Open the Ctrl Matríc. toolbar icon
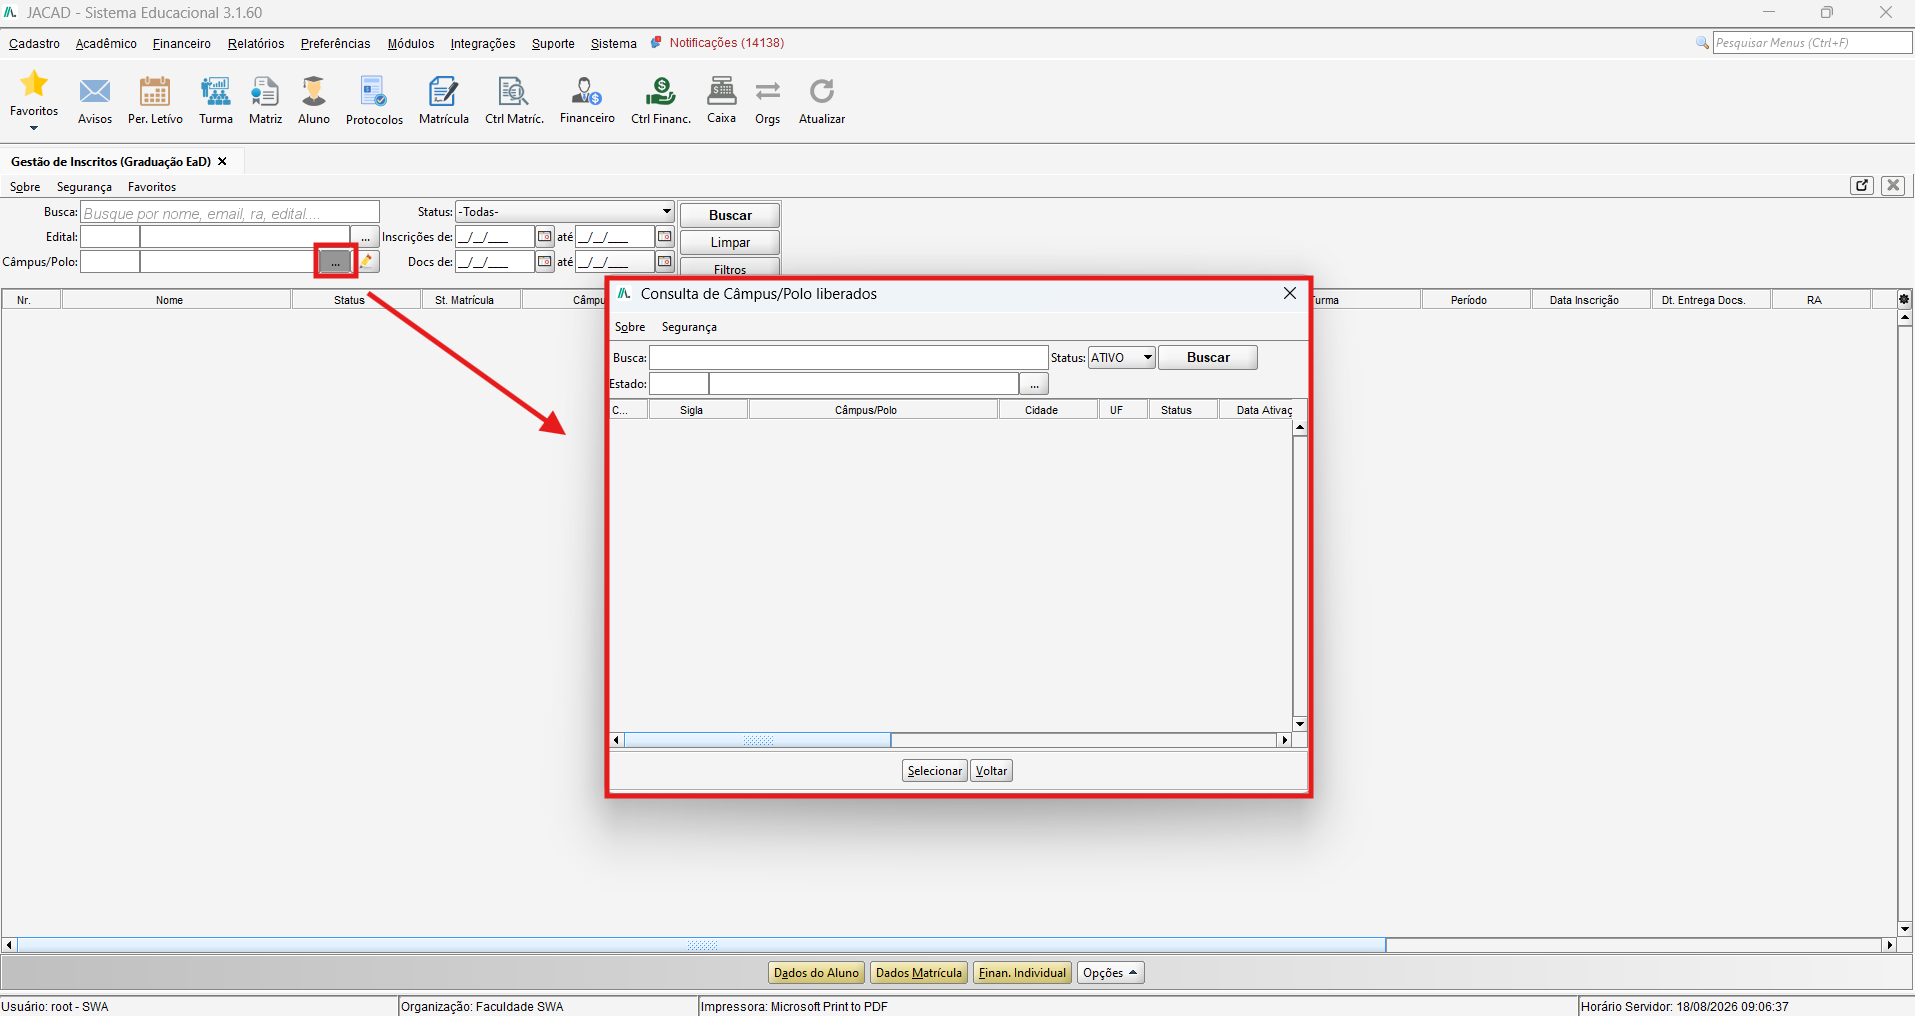 tap(514, 92)
